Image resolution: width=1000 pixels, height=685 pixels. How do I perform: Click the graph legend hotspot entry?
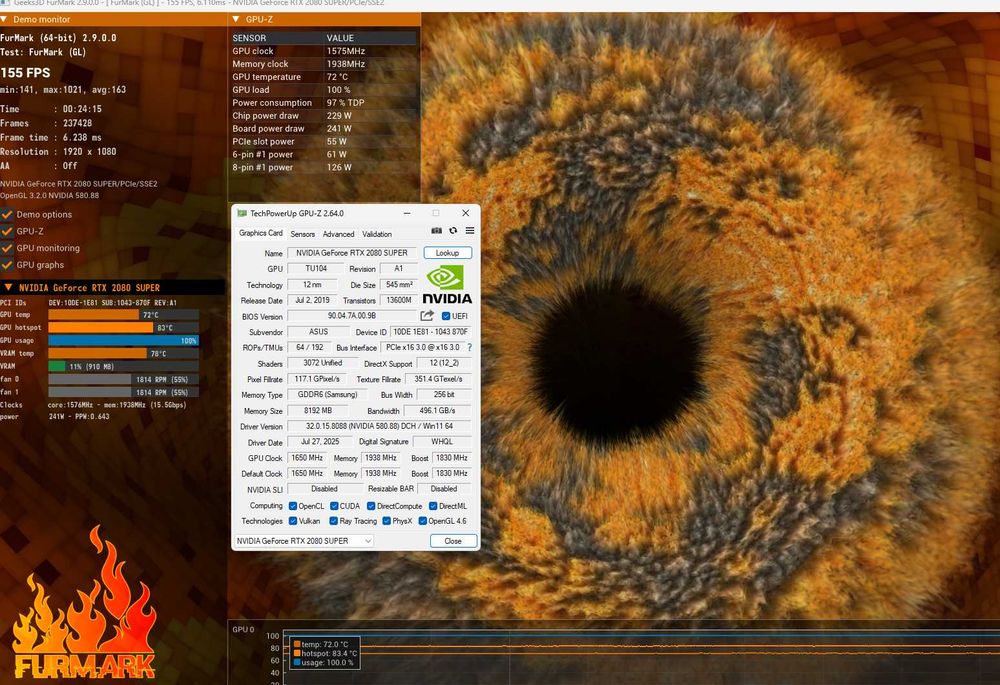coord(325,653)
